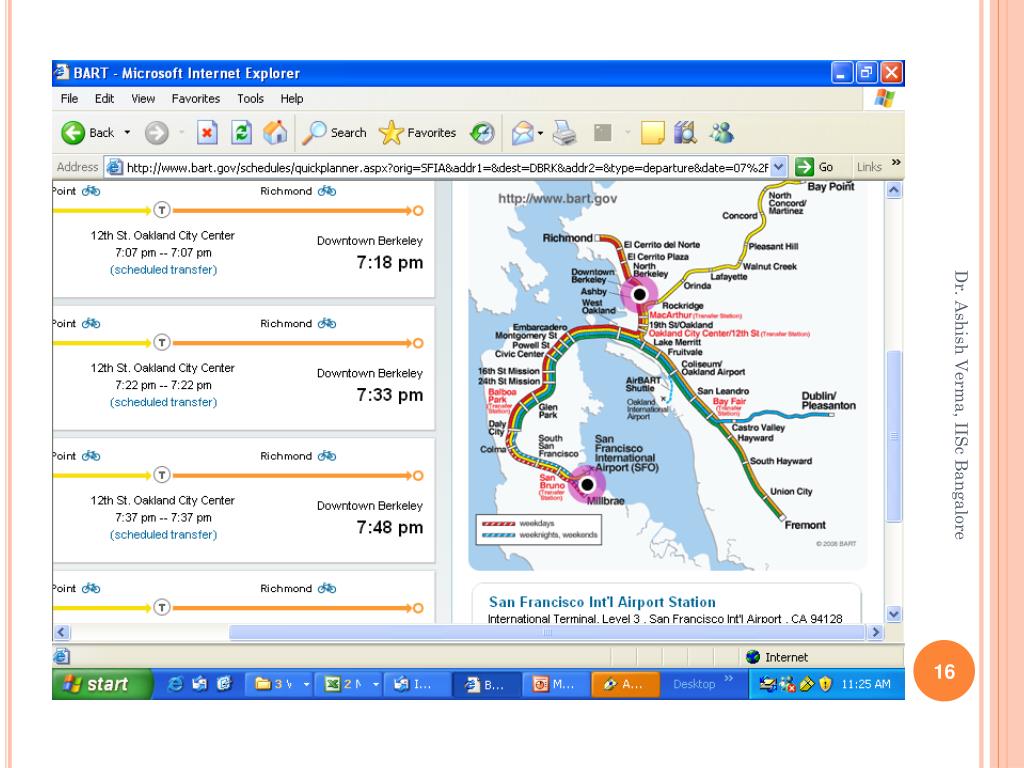
Task: Refresh the page with the green arrows icon
Action: (x=241, y=133)
